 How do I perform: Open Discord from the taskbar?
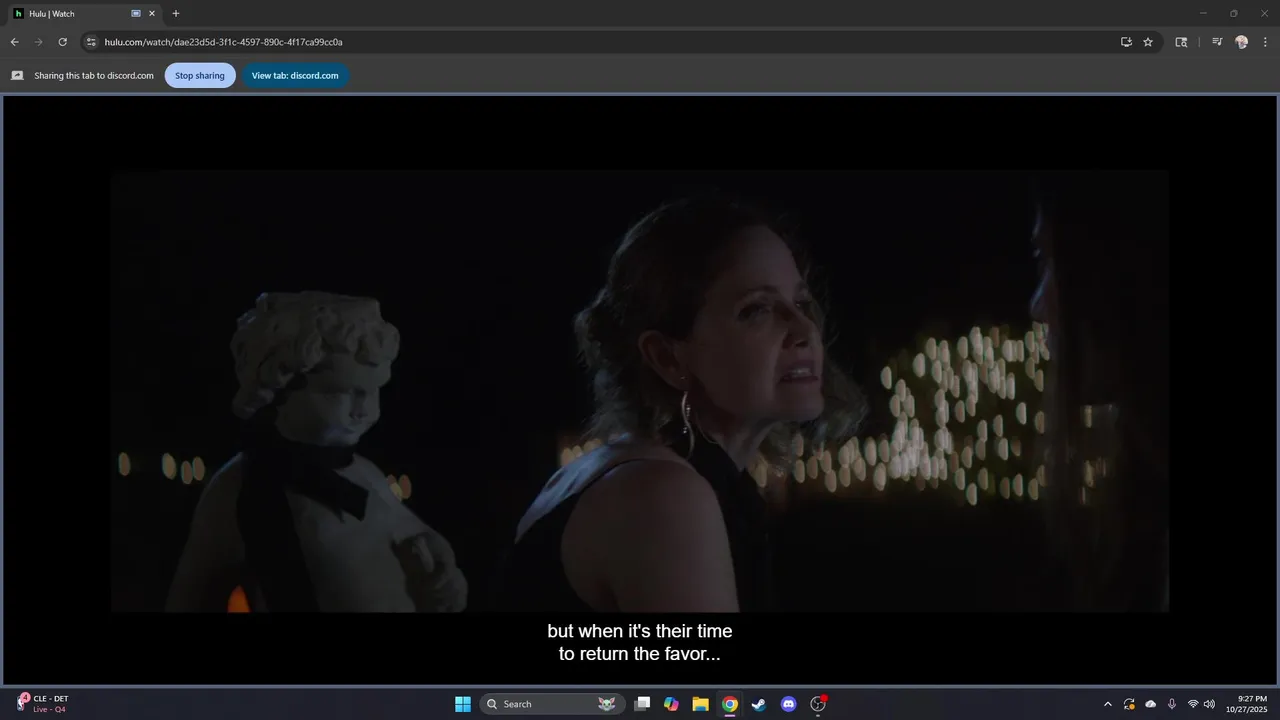[x=788, y=704]
